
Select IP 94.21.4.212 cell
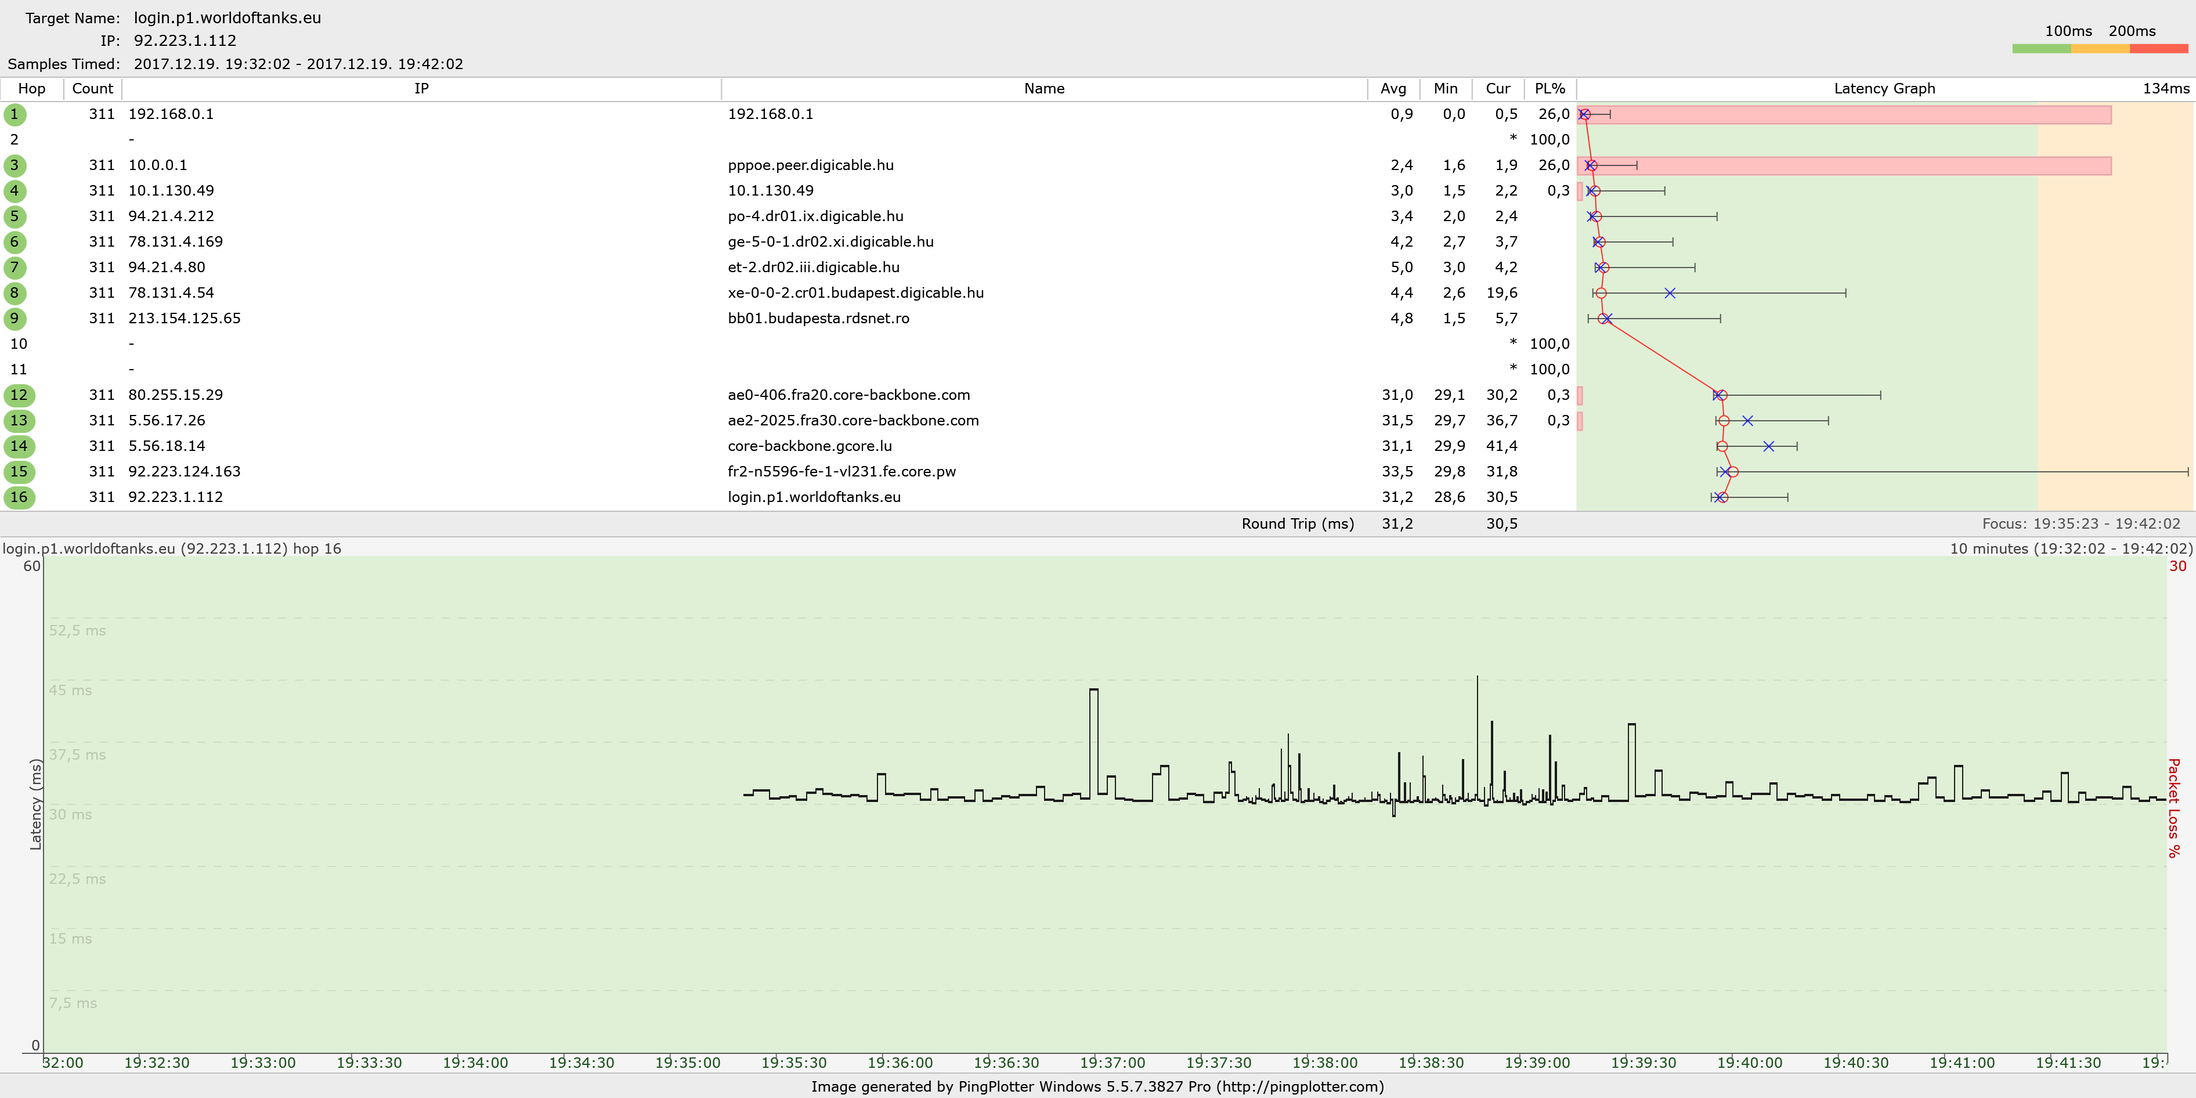point(171,216)
